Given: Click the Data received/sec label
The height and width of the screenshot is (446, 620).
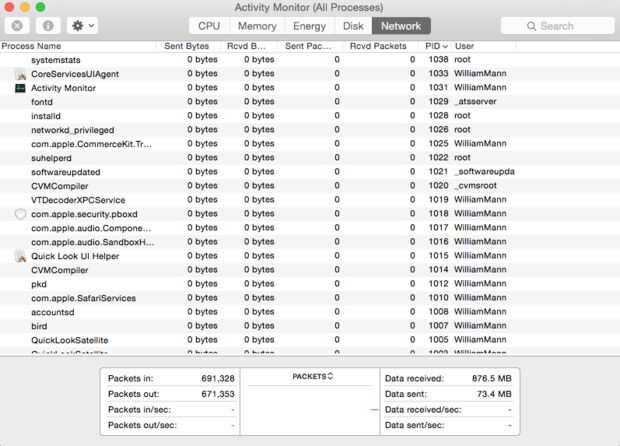Looking at the screenshot, I should 423,410.
